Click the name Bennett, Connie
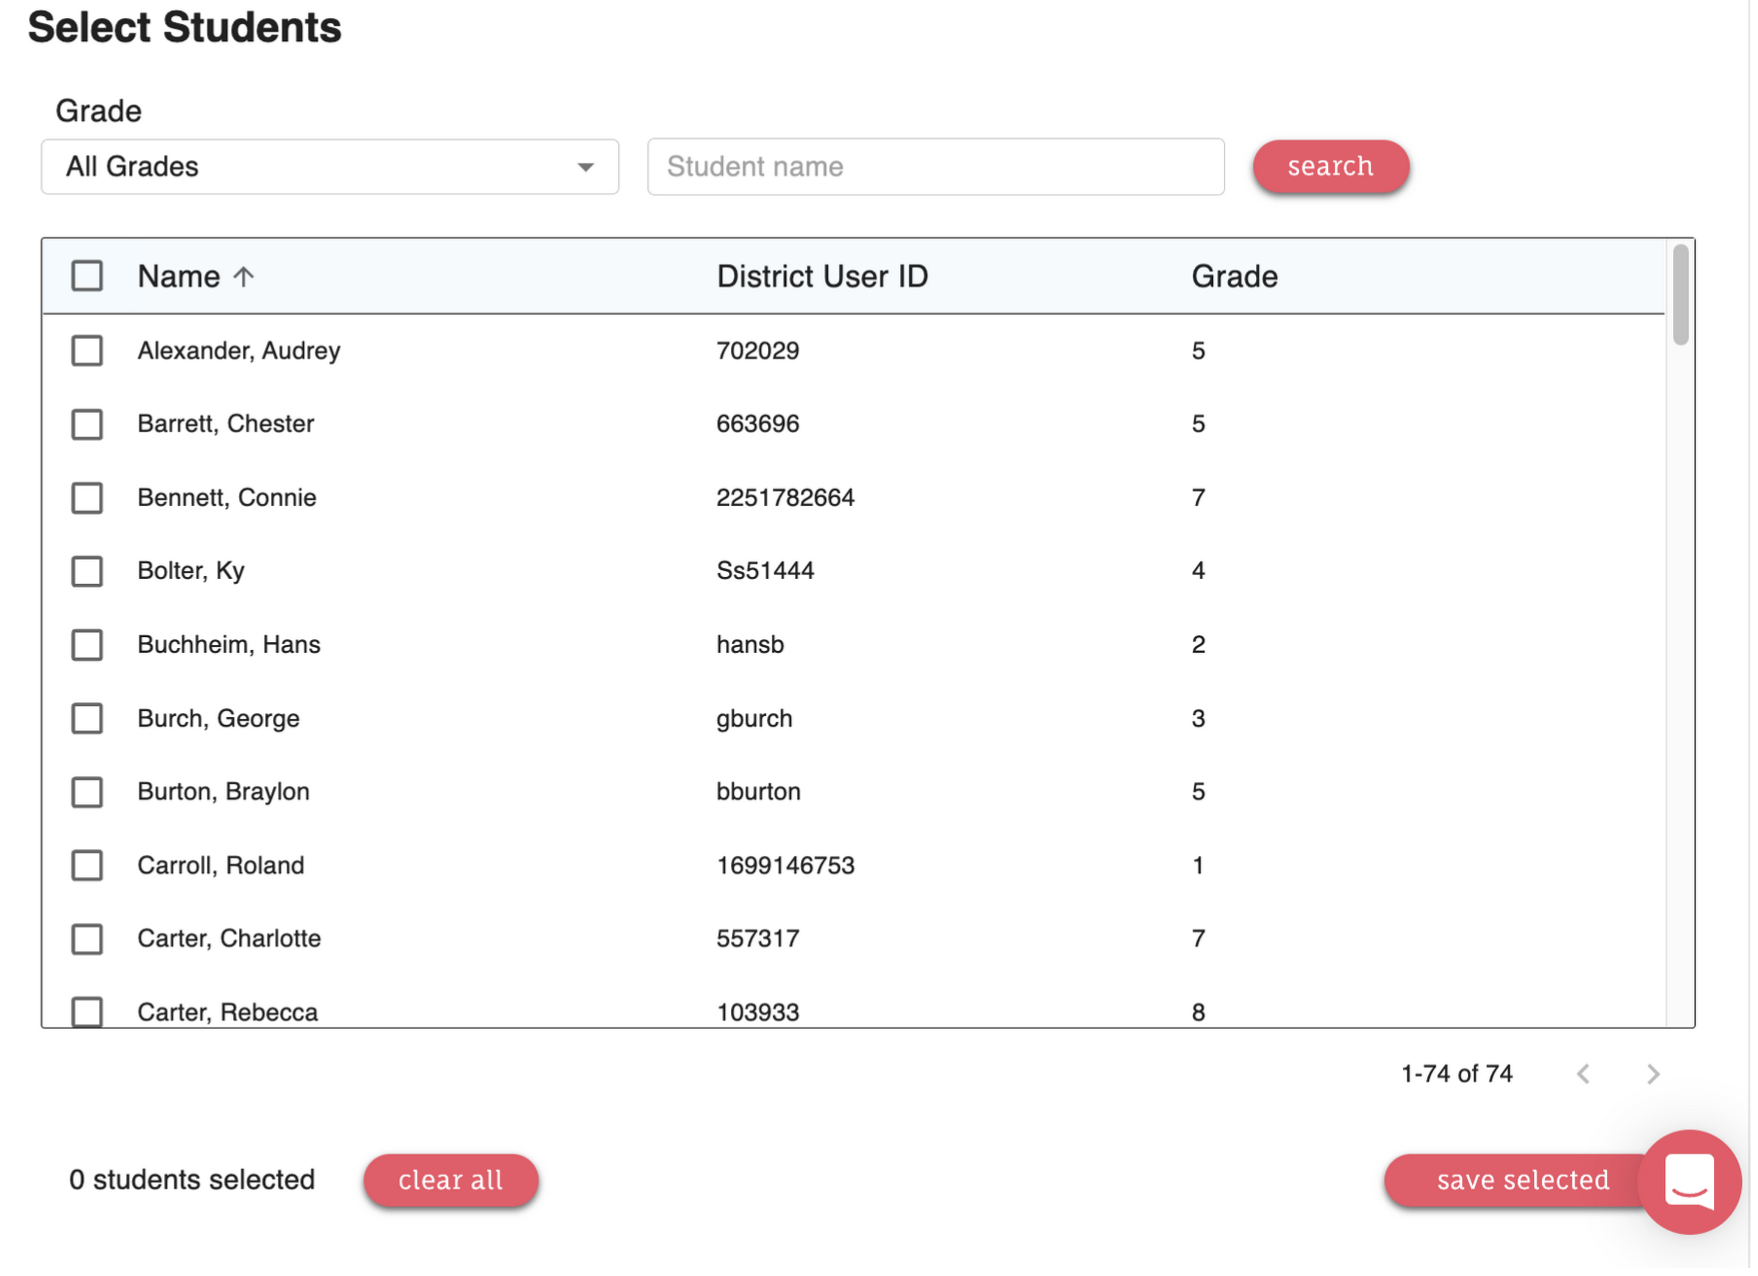The height and width of the screenshot is (1276, 1758). coord(228,499)
